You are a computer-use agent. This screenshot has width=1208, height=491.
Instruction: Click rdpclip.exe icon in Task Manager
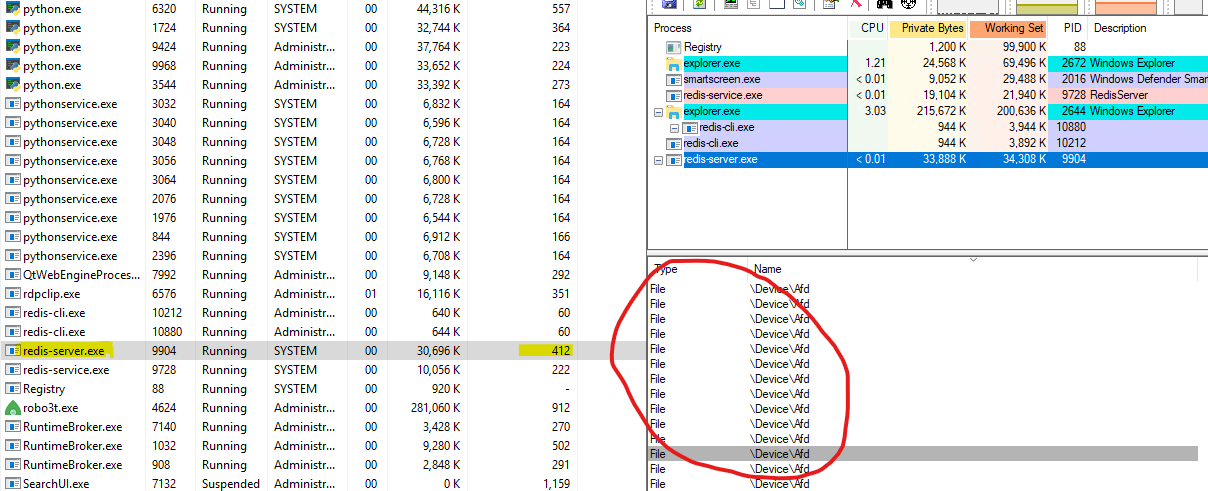pyautogui.click(x=12, y=293)
